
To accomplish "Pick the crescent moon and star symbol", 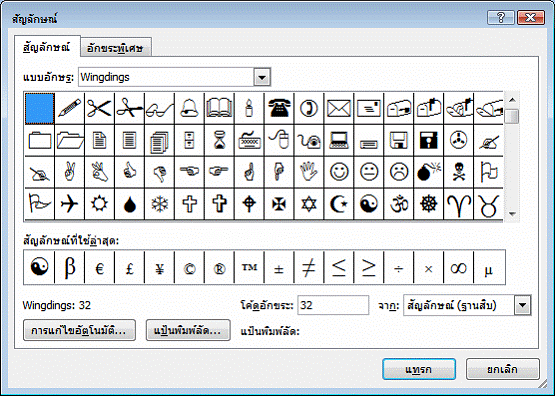I will (339, 204).
